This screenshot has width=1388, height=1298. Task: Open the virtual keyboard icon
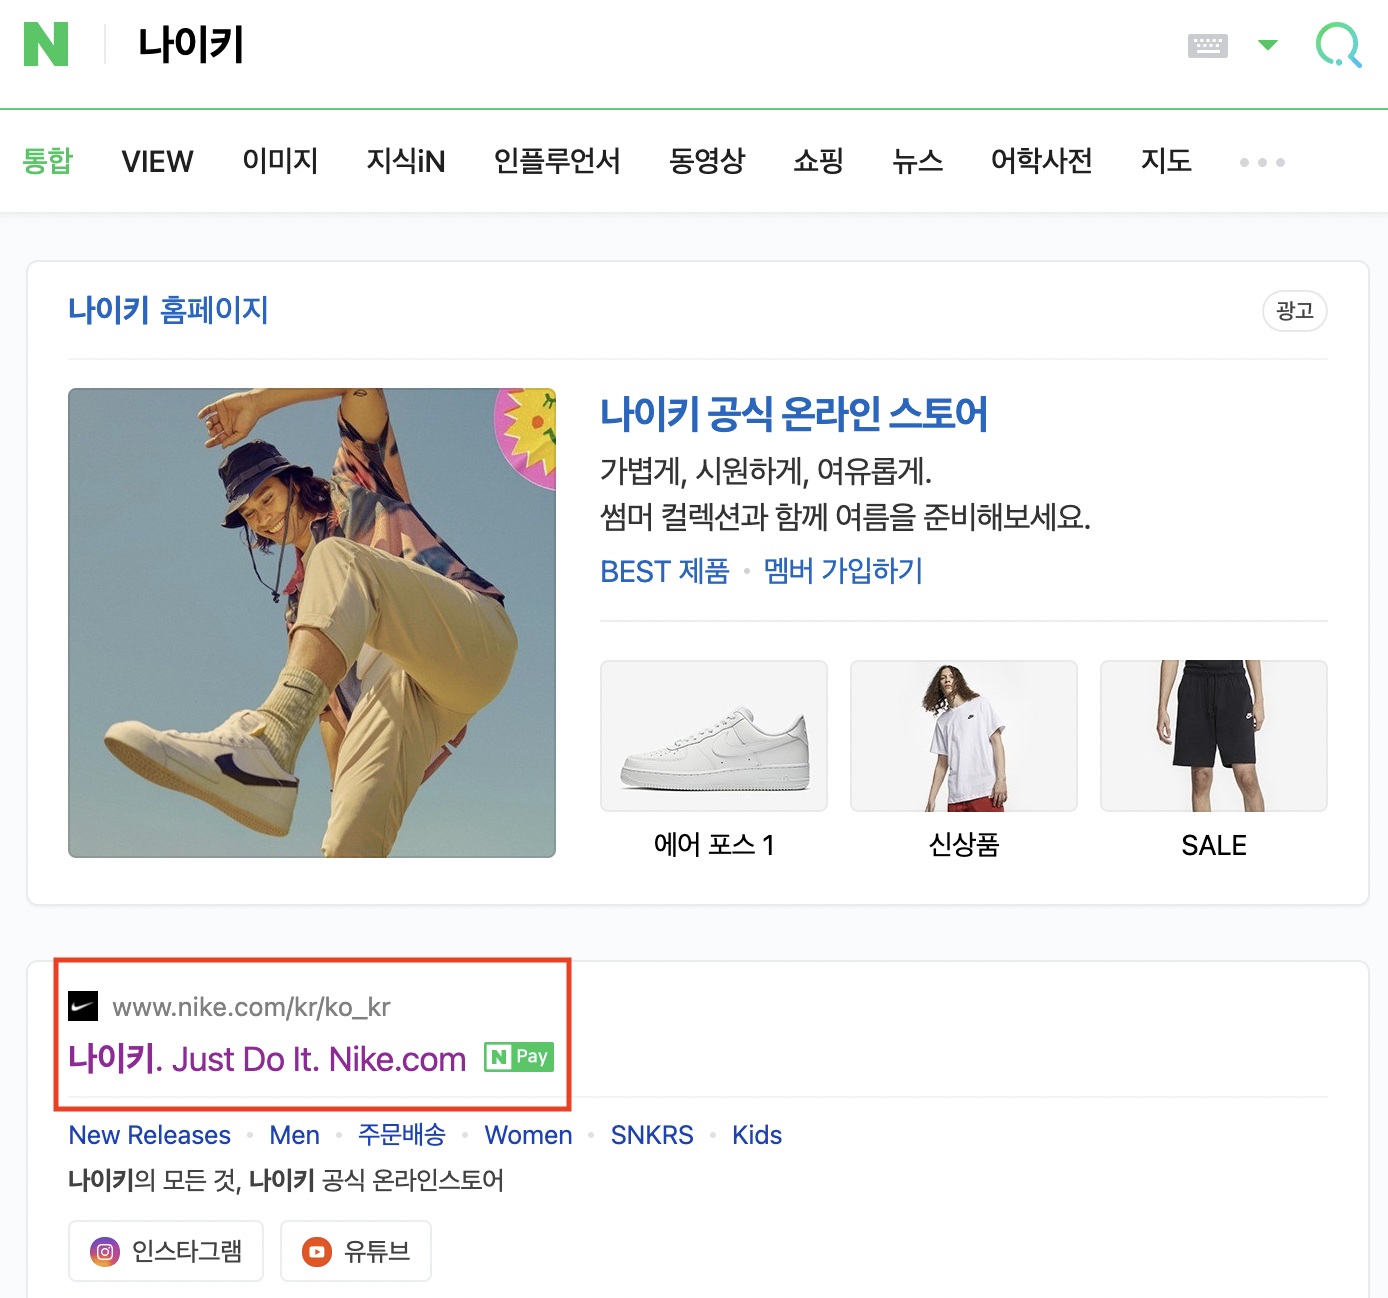(x=1207, y=45)
